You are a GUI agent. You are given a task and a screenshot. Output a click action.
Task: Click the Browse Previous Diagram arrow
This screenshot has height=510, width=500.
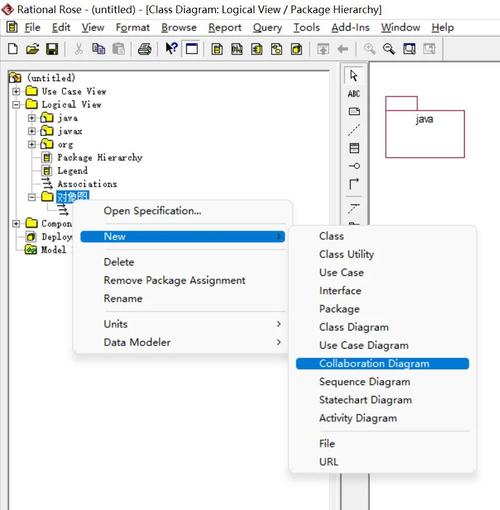[343, 49]
